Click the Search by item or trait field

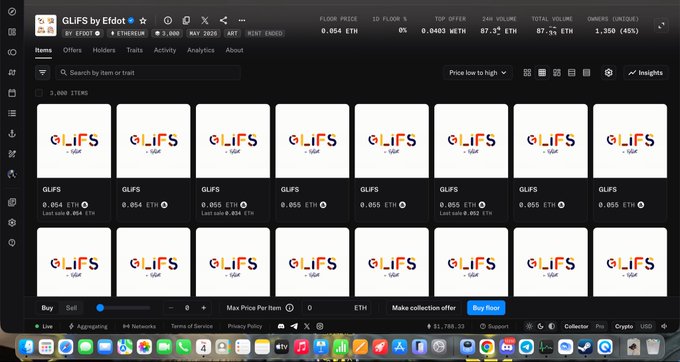coord(148,72)
